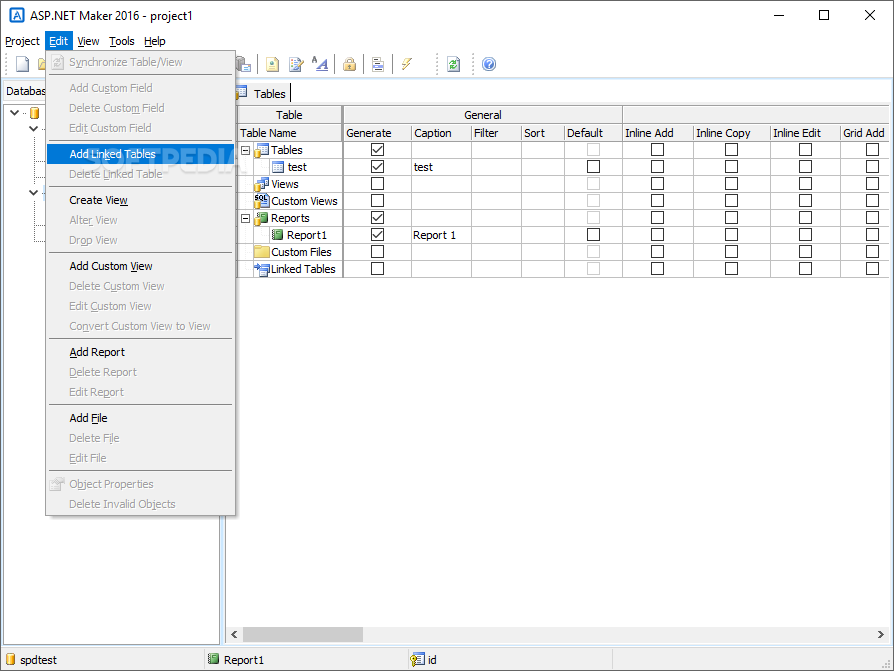Viewport: 894px width, 671px height.
Task: Click the Generate column header
Action: pos(377,133)
